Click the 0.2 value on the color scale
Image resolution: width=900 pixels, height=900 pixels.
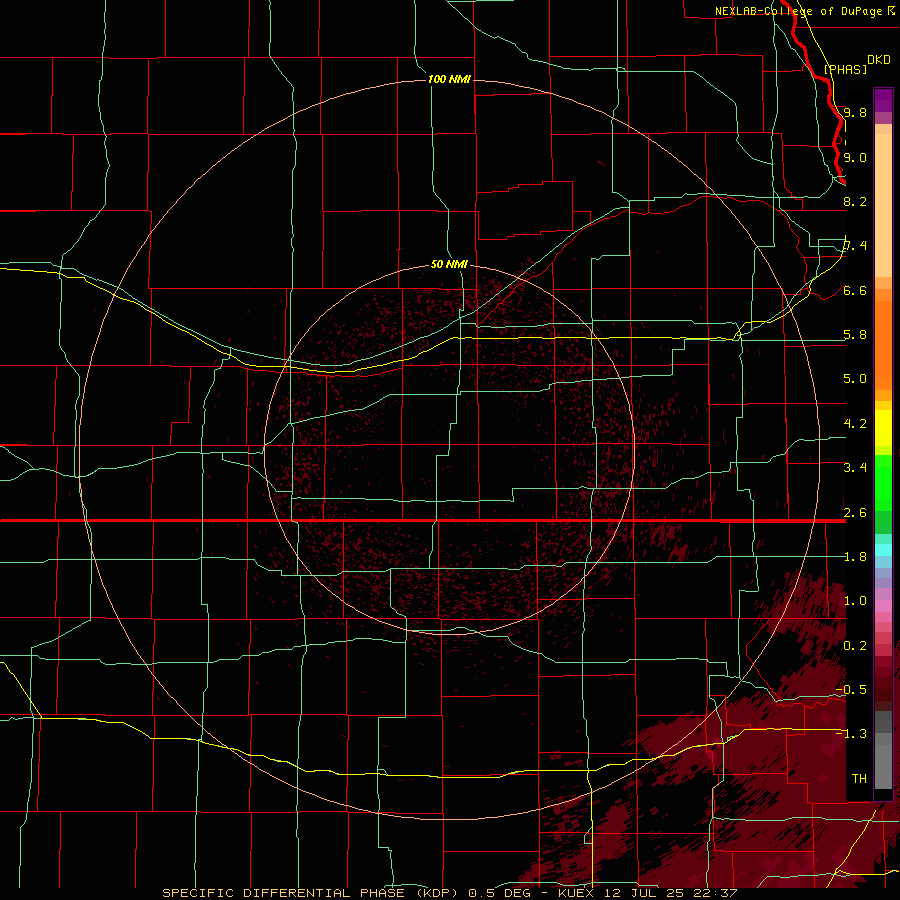(x=855, y=646)
